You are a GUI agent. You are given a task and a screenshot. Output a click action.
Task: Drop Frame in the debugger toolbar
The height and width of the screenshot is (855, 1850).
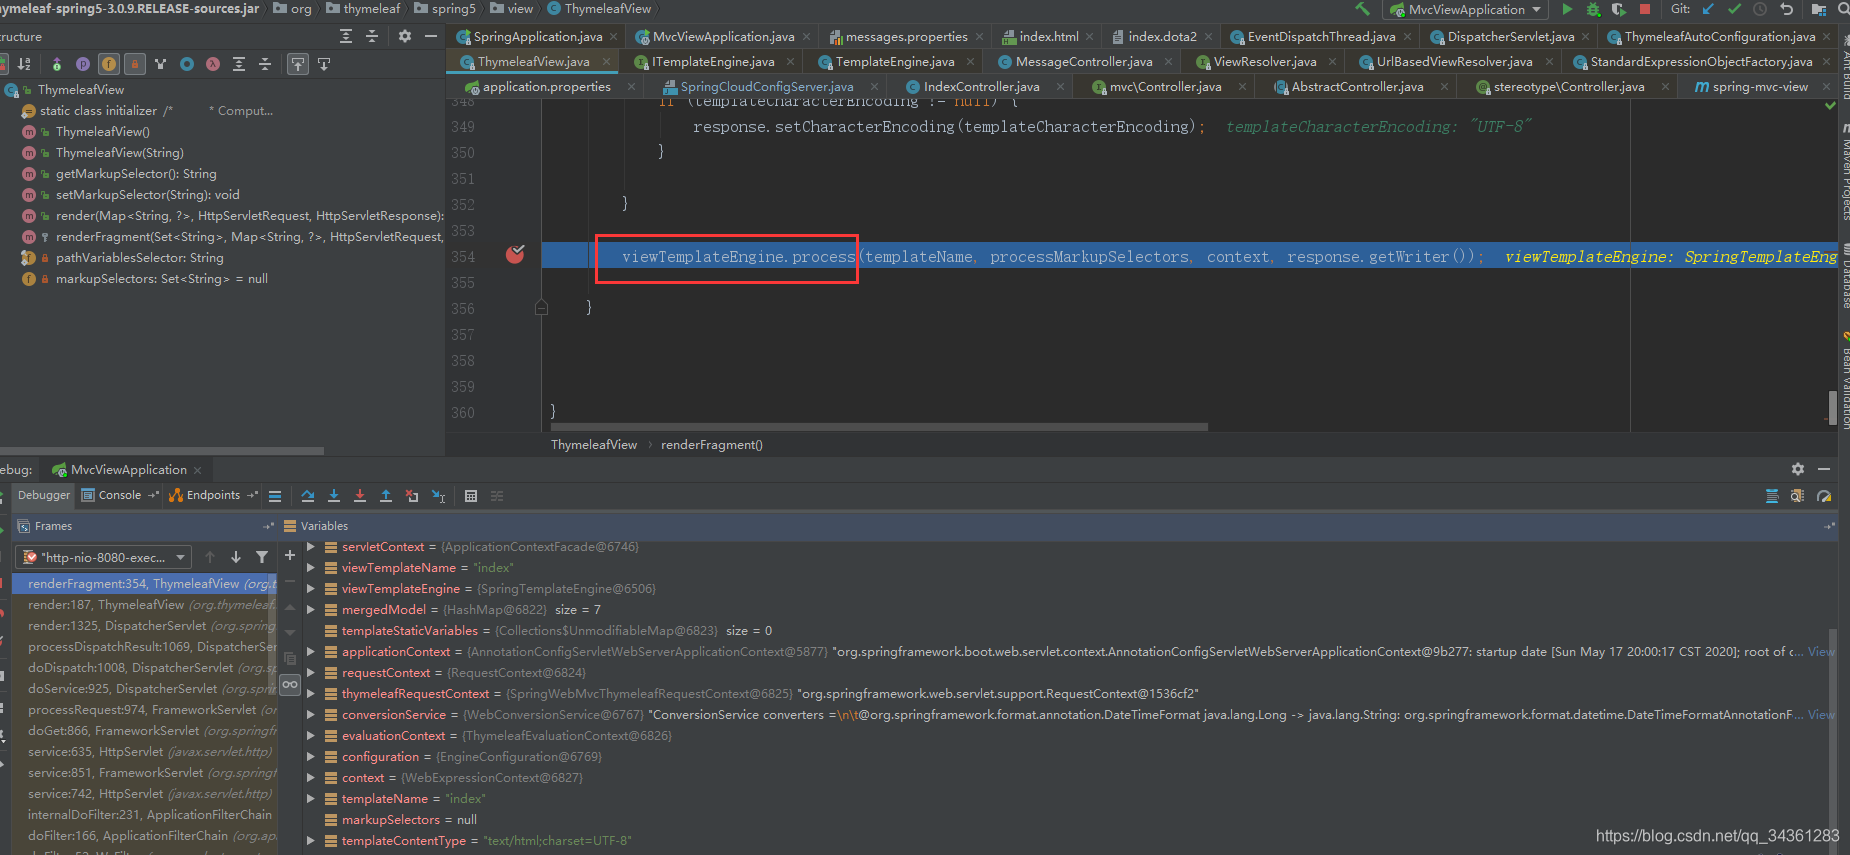412,496
